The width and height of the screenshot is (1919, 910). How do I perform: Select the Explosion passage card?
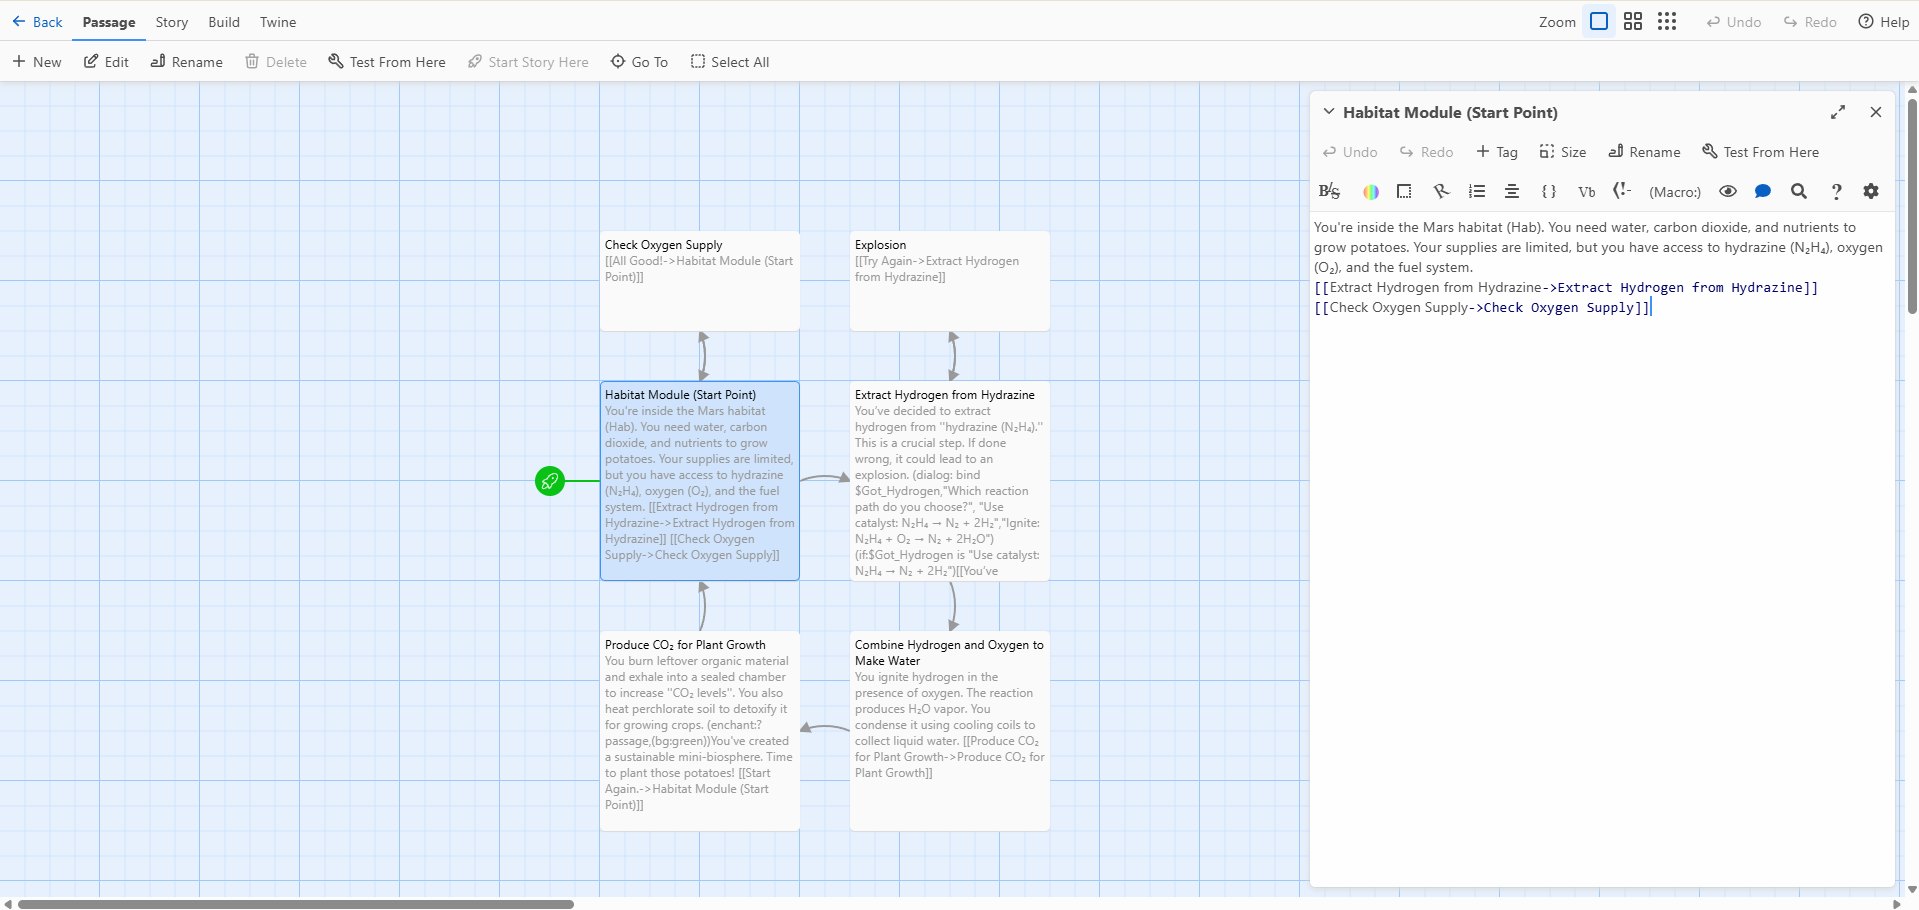coord(949,280)
